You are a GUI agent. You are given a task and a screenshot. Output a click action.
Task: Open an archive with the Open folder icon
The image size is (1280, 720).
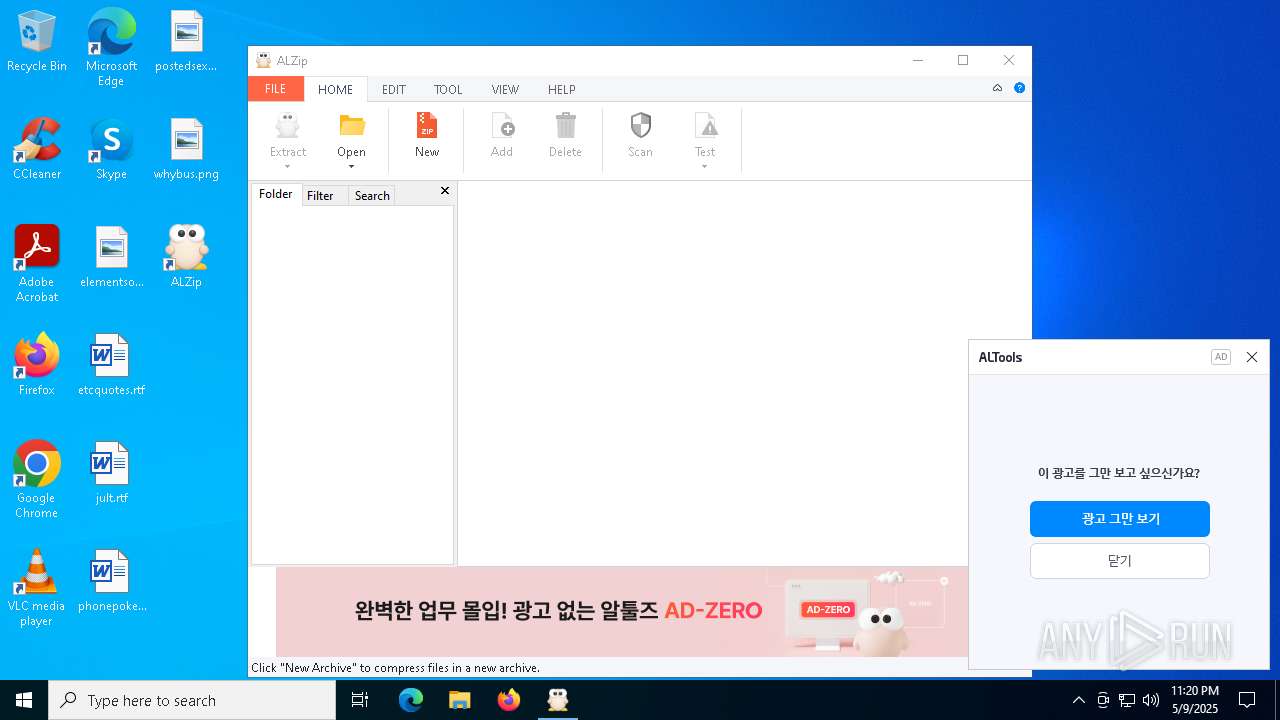coord(351,126)
